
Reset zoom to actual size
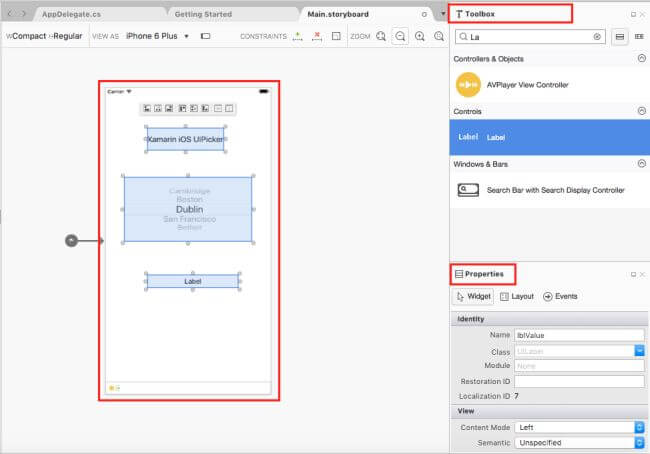439,36
